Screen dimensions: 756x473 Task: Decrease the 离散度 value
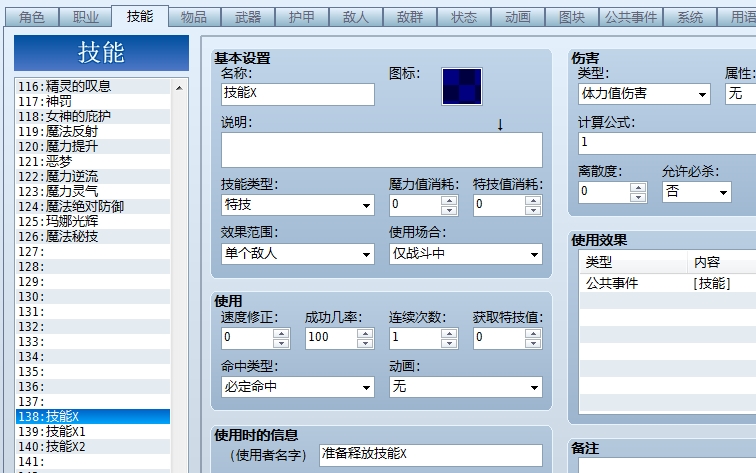[x=638, y=197]
